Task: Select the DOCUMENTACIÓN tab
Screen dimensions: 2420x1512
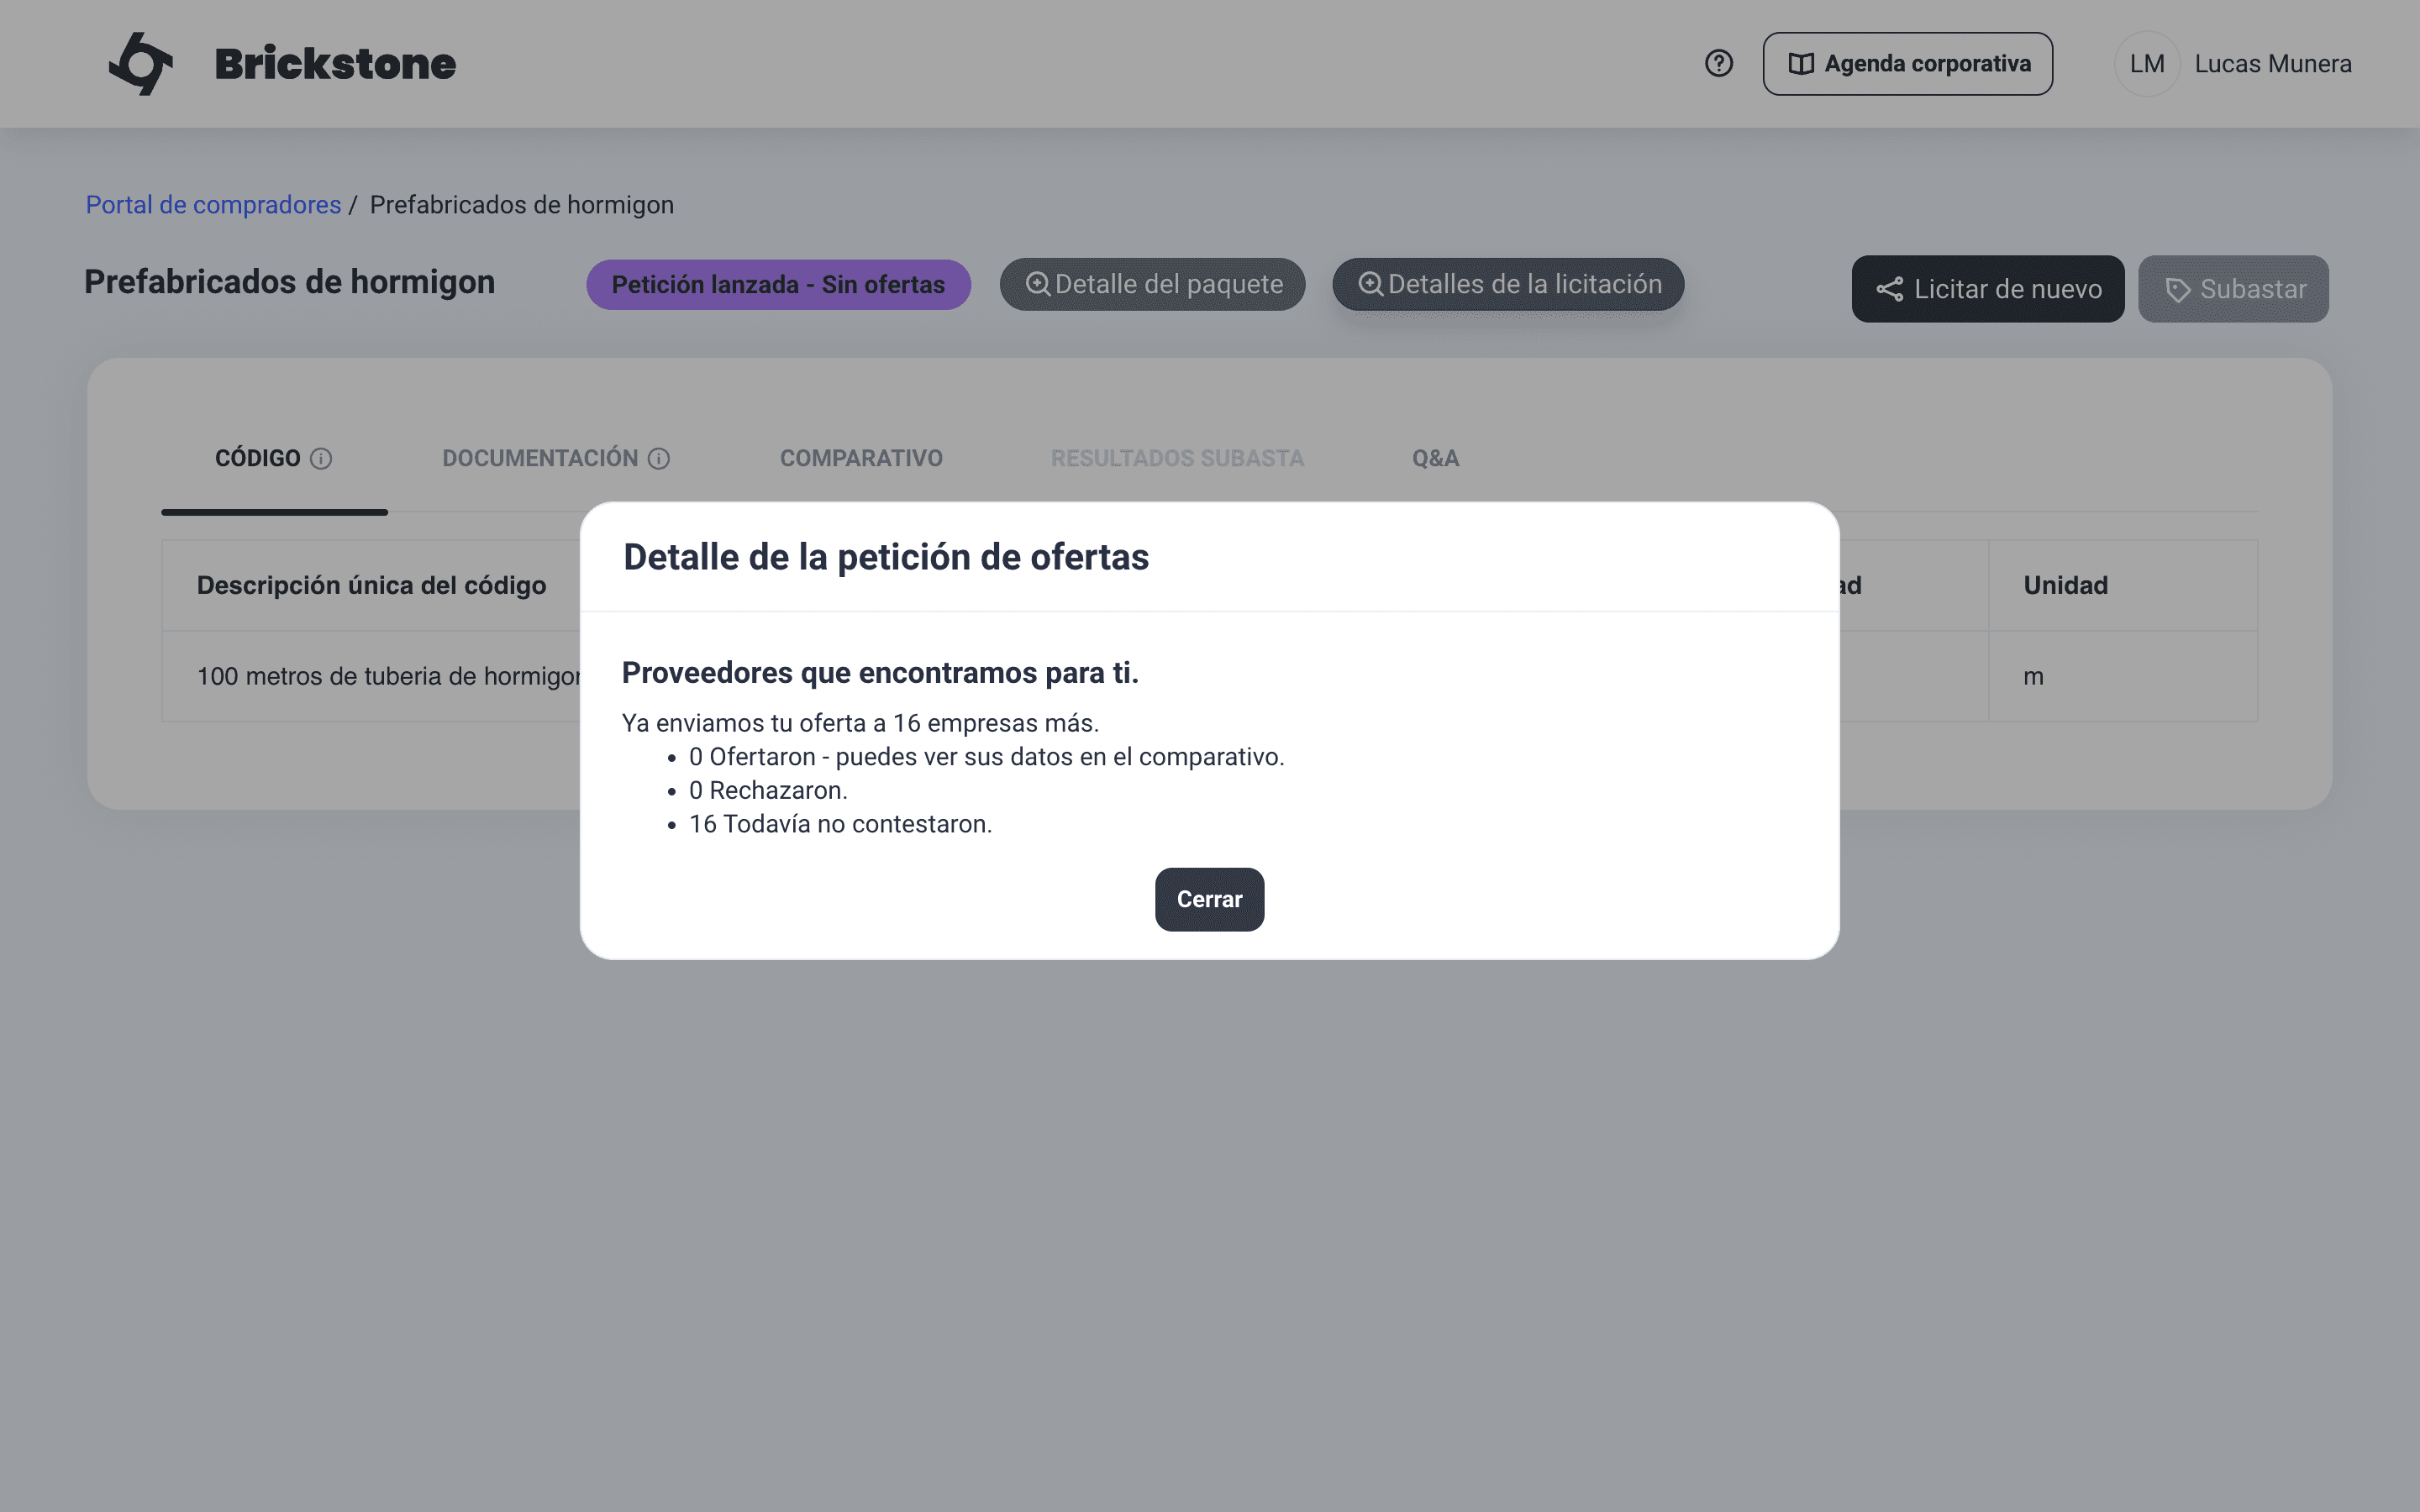Action: 540,459
